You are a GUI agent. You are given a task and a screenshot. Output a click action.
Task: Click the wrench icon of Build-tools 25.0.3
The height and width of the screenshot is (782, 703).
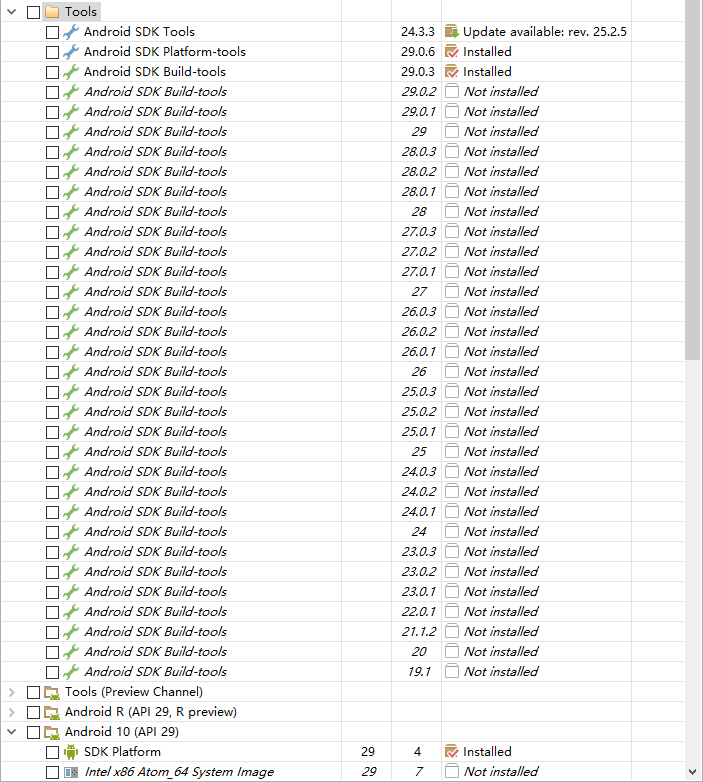71,392
